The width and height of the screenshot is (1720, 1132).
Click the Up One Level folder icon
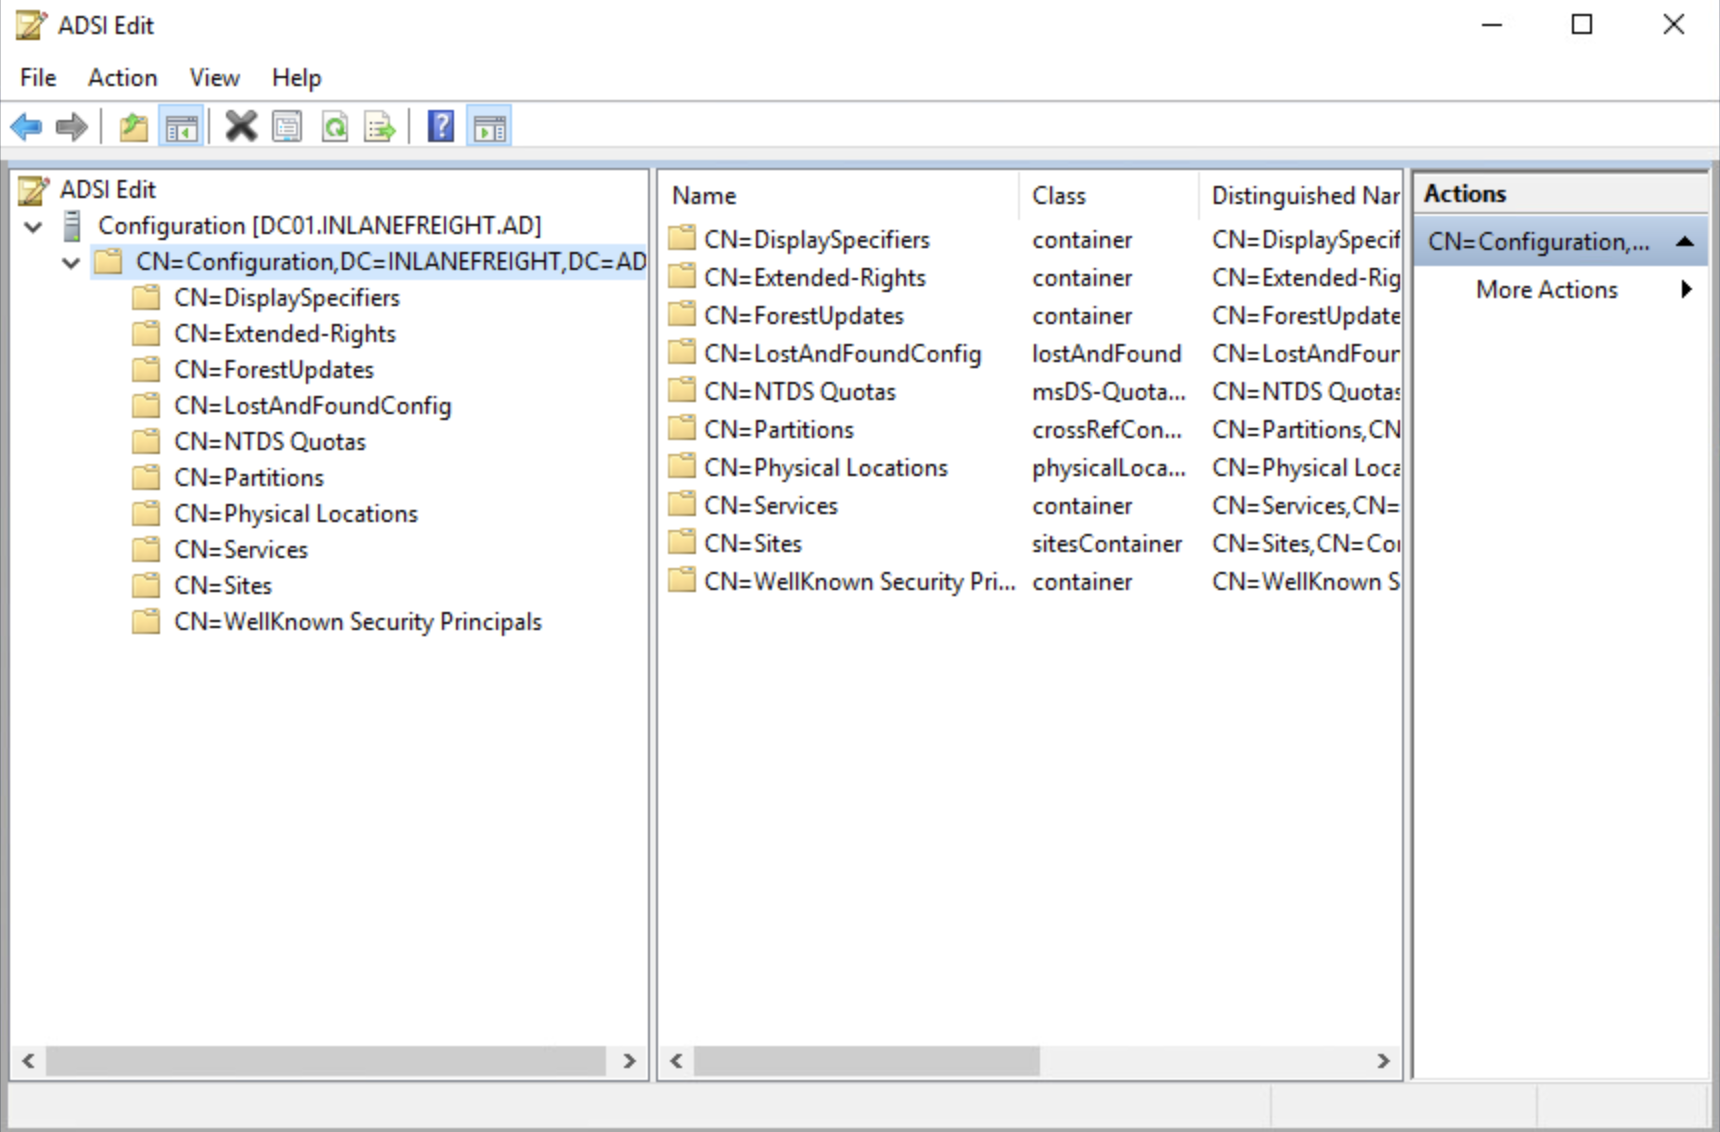(x=133, y=127)
